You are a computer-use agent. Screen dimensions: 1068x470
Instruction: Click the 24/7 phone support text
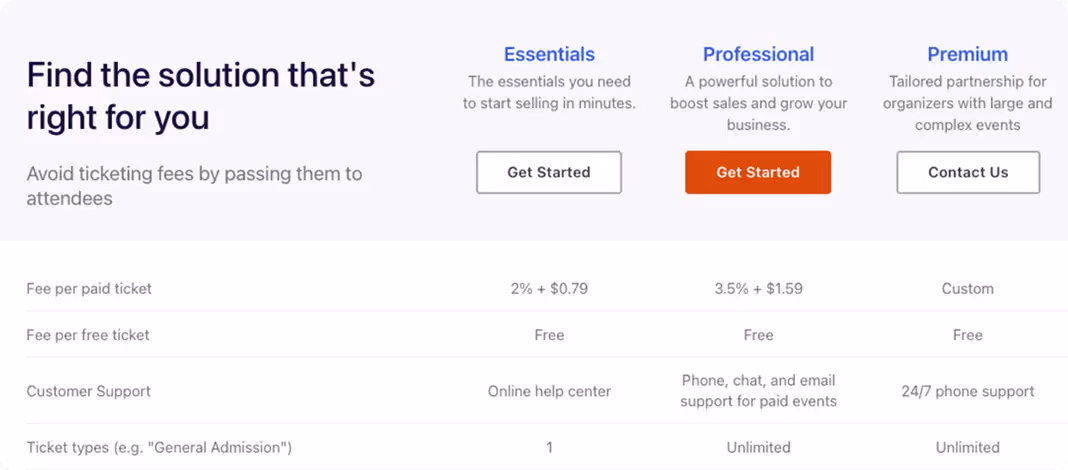968,392
